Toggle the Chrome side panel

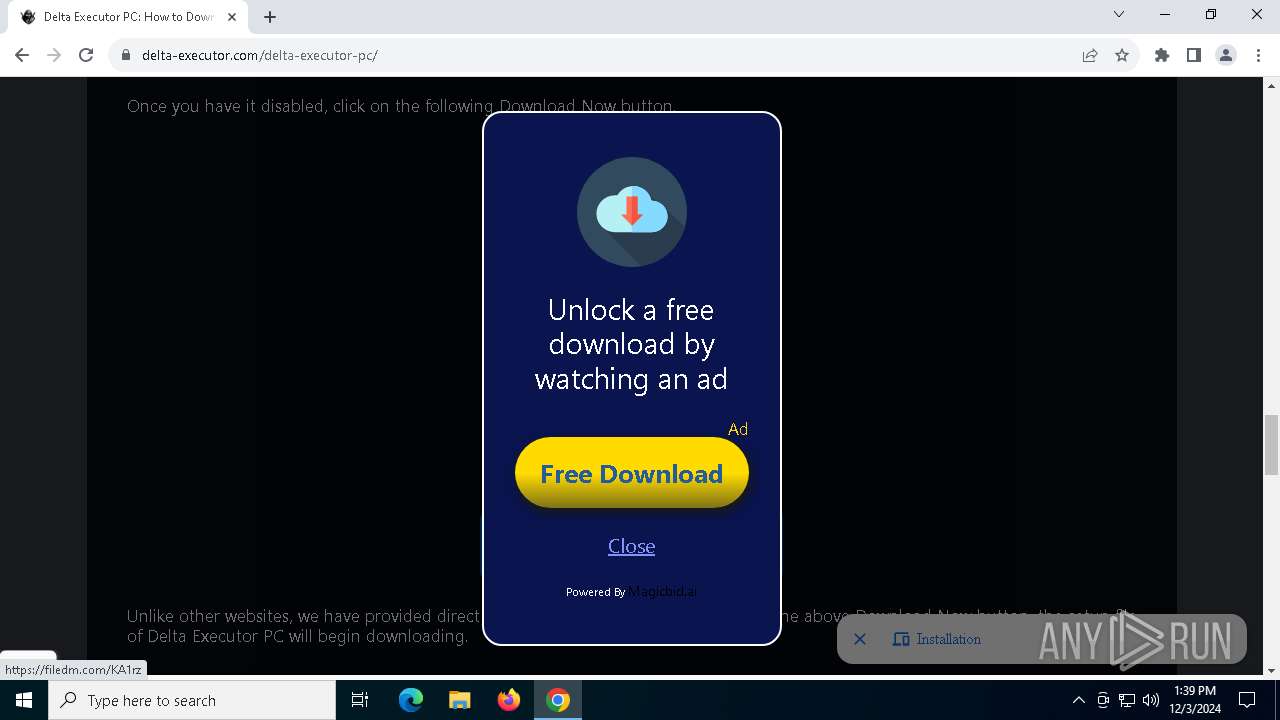1194,55
